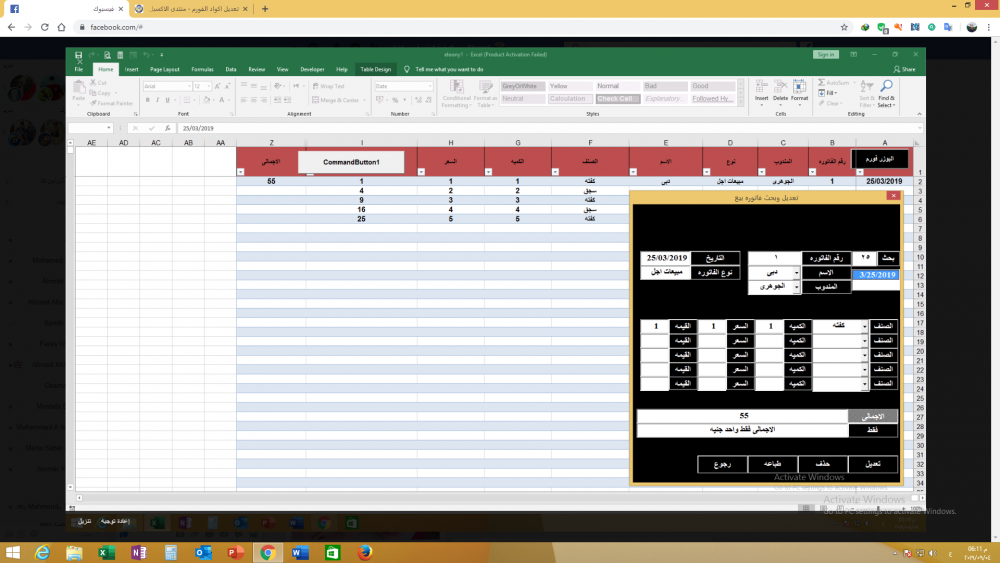This screenshot has height=563, width=1000.
Task: Apply the GreyOrWhite cell style swatch
Action: (x=522, y=86)
